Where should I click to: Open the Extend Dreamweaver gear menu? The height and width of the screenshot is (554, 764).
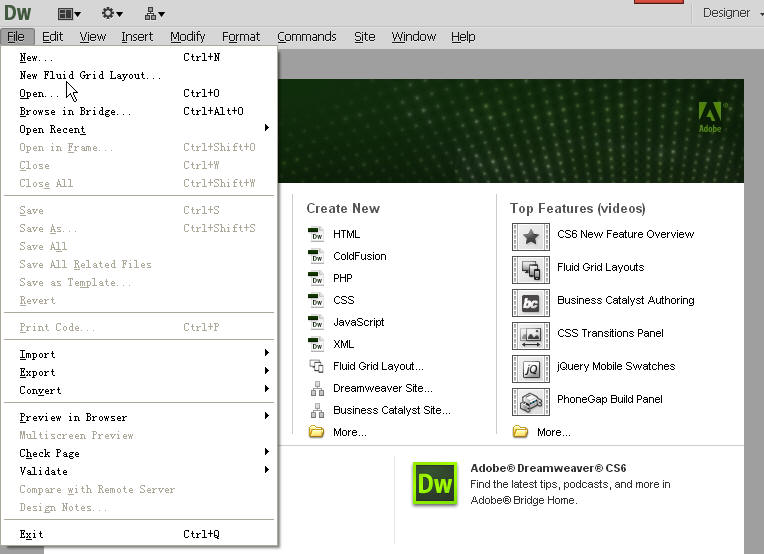click(x=112, y=14)
